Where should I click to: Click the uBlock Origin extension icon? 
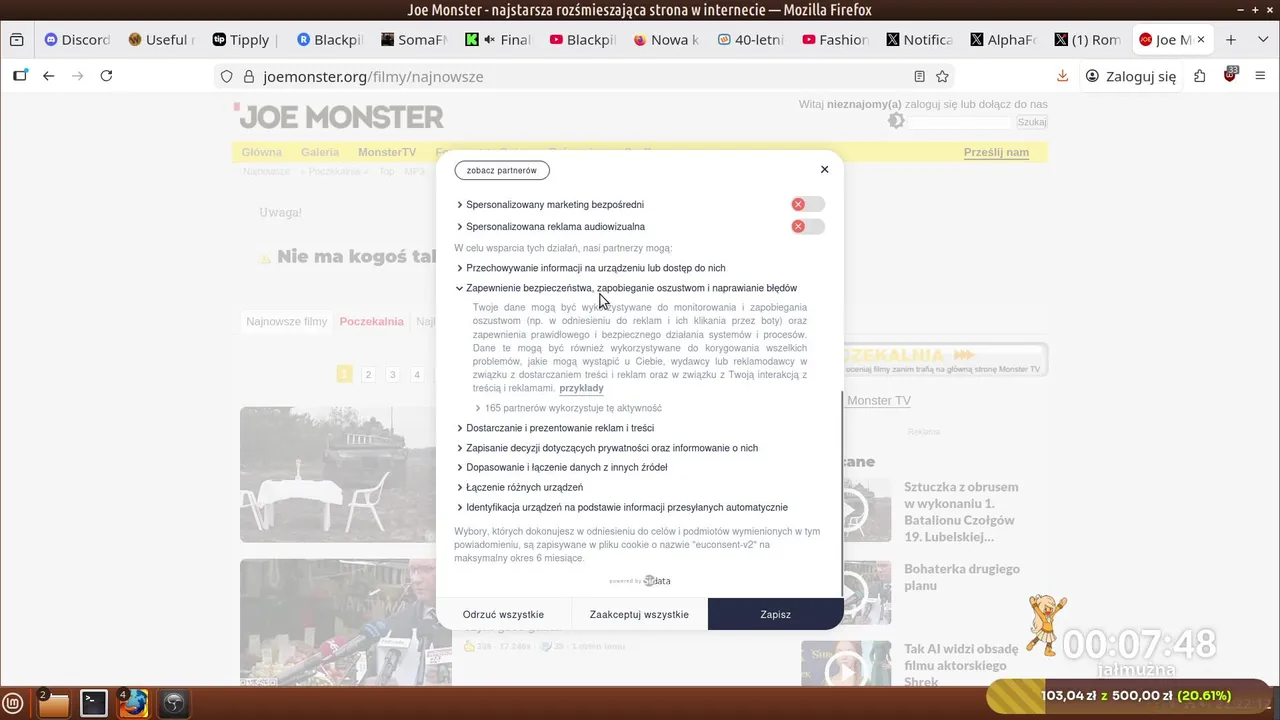pos(1230,76)
